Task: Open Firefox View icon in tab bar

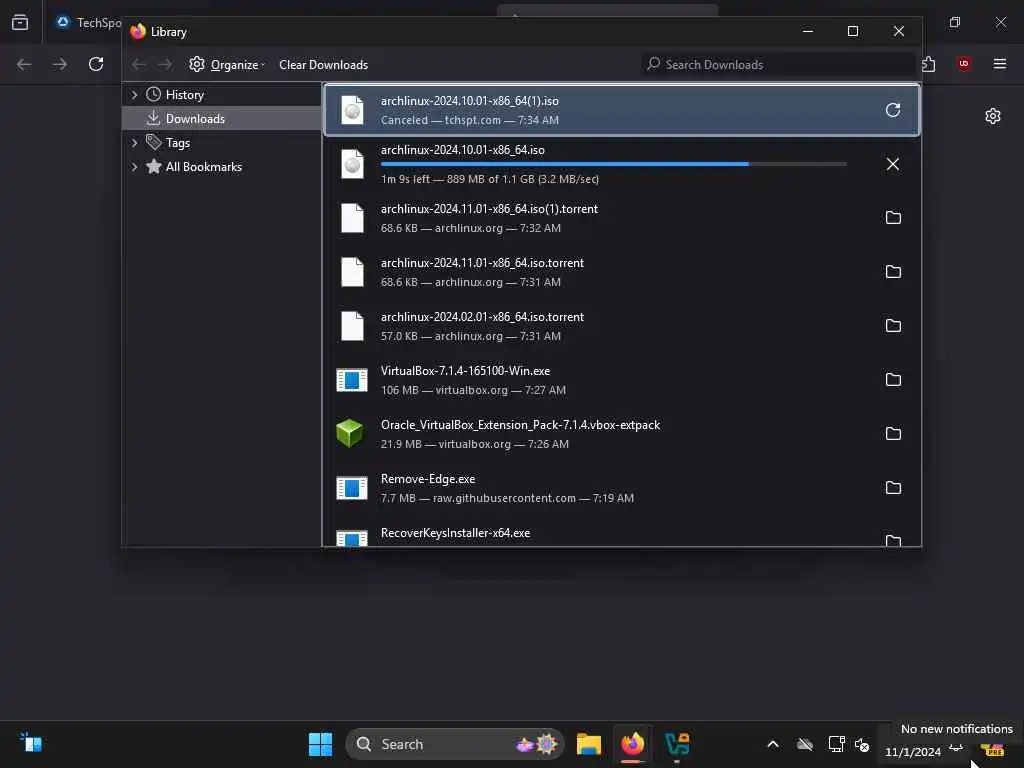Action: click(x=20, y=22)
